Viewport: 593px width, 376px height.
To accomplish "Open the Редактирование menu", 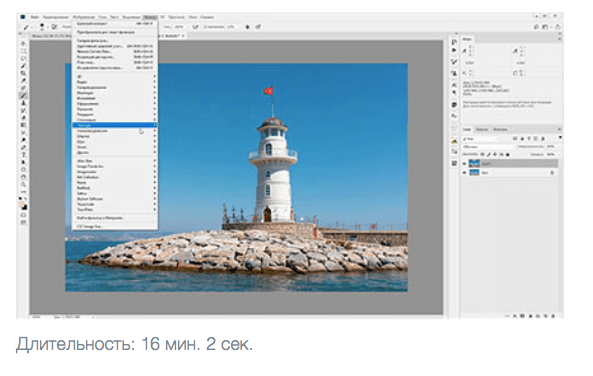I will click(x=56, y=17).
